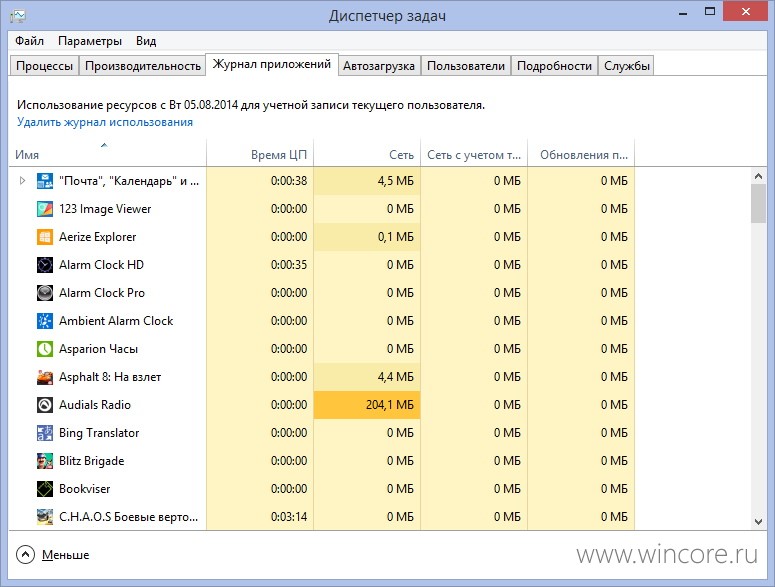Image resolution: width=775 pixels, height=587 pixels.
Task: Select Asphalt 8: На взлет name
Action: [x=110, y=377]
